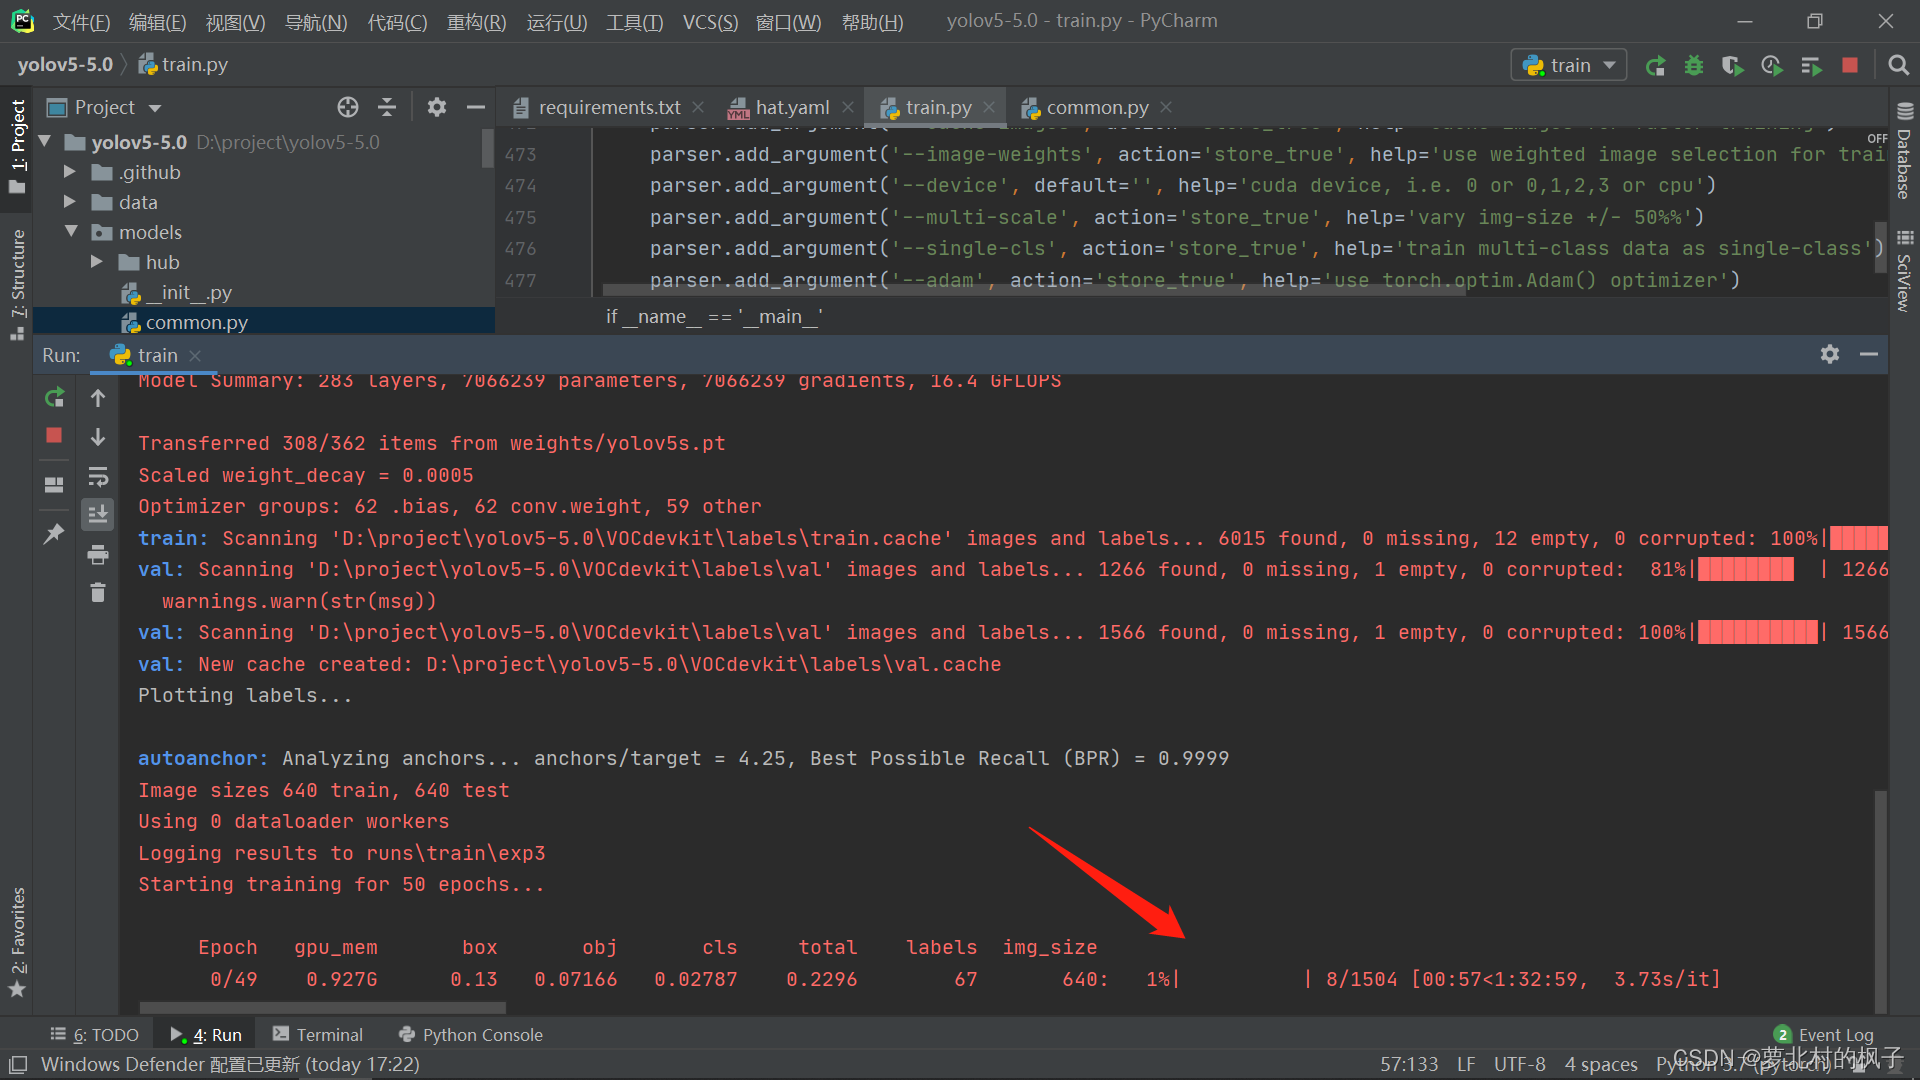
Task: Rerun train using the Run panel rerun icon
Action: tap(54, 398)
